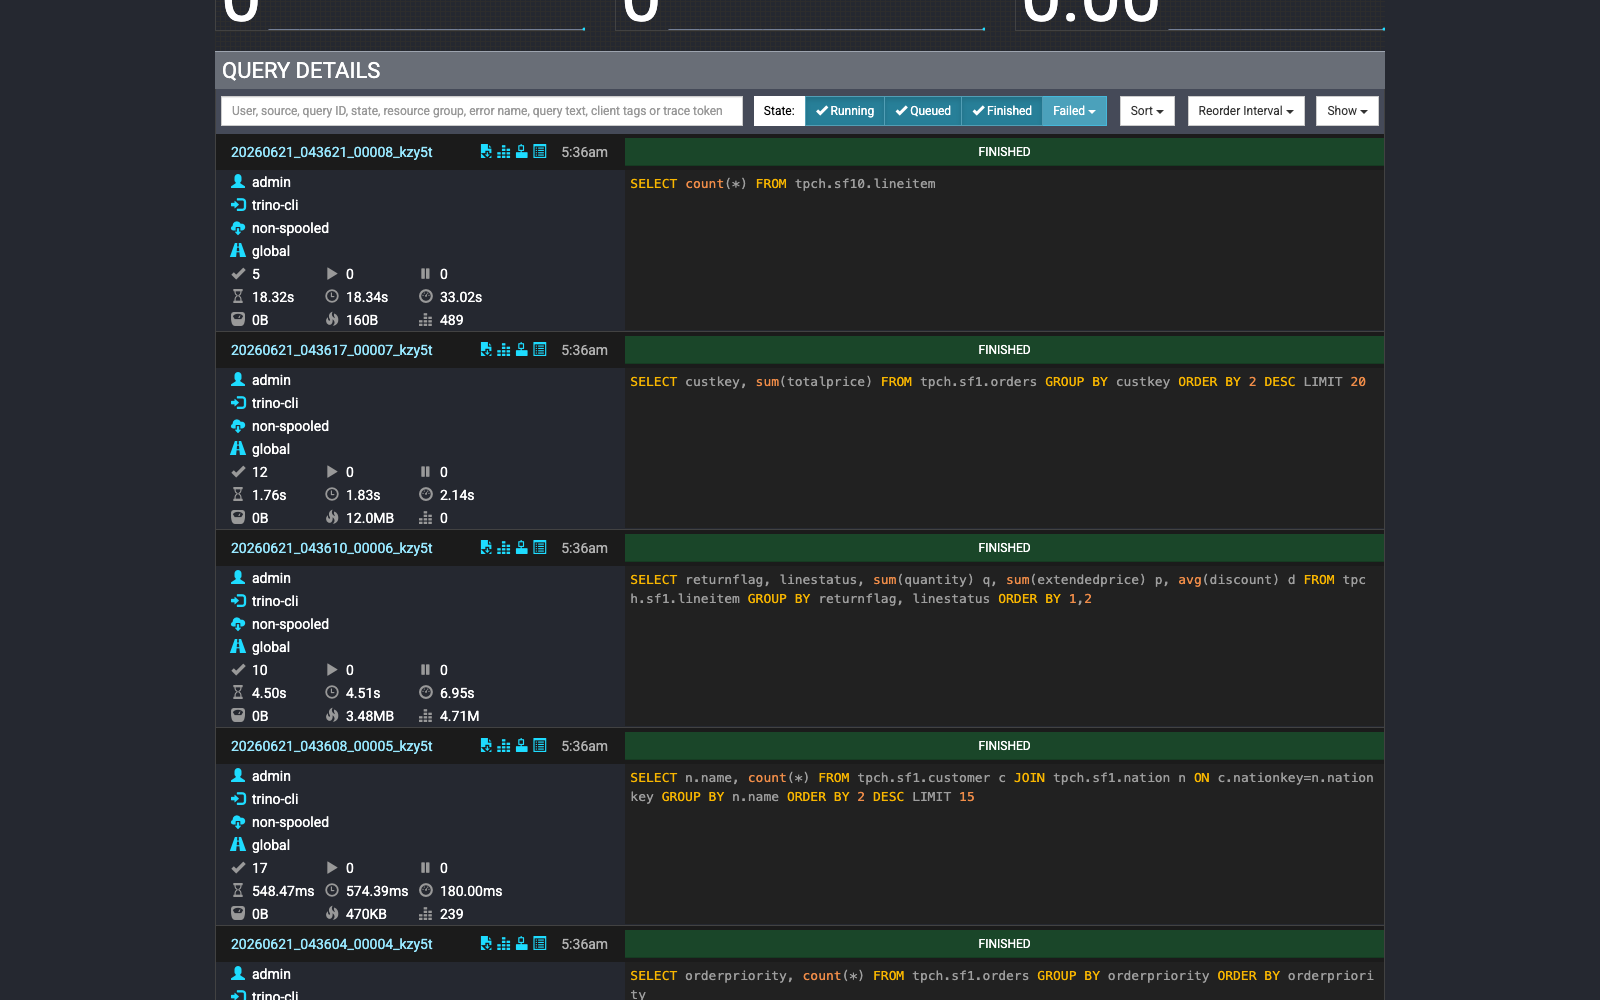The width and height of the screenshot is (1600, 1000).
Task: Click the file-download icon for query 00006
Action: coord(486,548)
